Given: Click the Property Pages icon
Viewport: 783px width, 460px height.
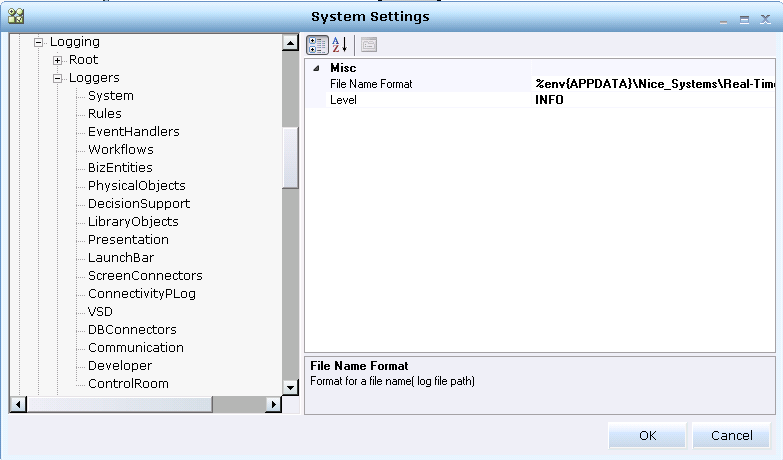Looking at the screenshot, I should click(x=368, y=45).
